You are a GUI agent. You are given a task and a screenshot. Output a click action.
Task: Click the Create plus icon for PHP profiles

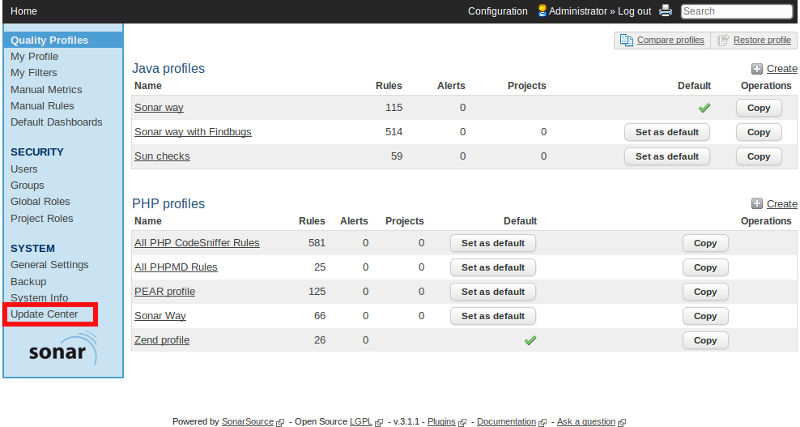[757, 204]
